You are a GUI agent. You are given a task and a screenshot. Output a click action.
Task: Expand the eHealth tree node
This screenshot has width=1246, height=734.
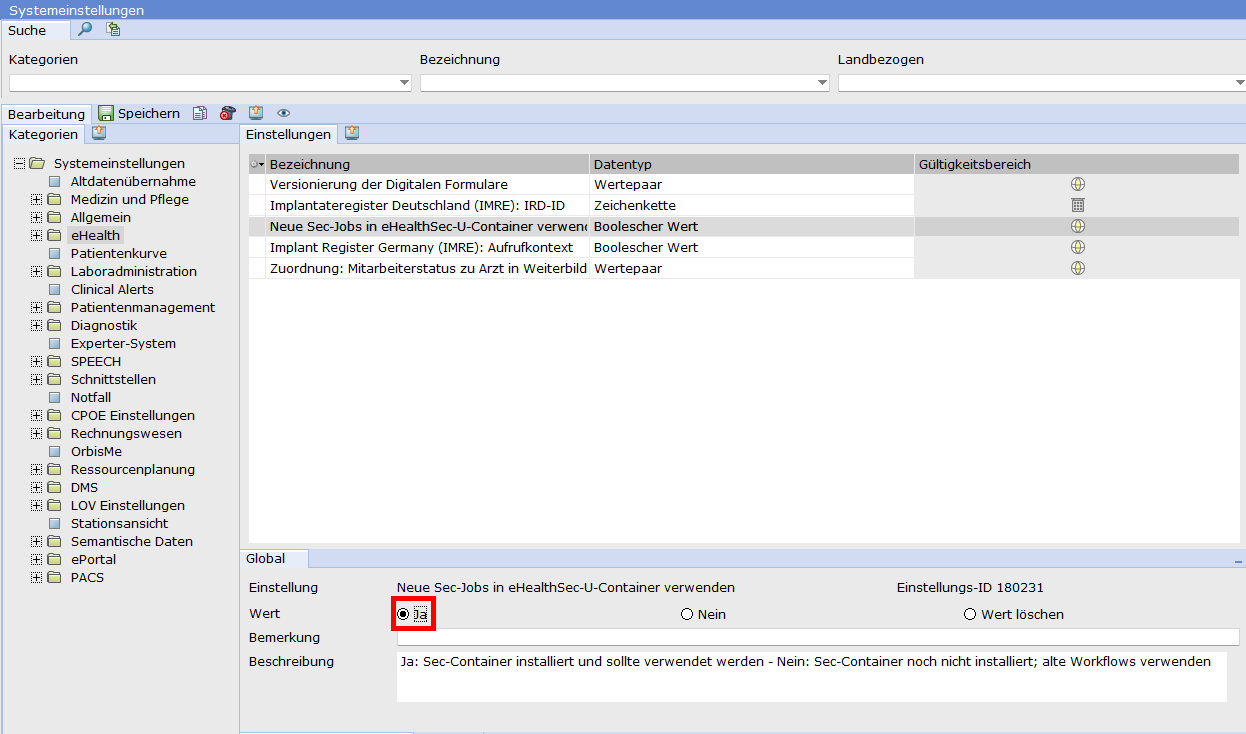point(36,235)
